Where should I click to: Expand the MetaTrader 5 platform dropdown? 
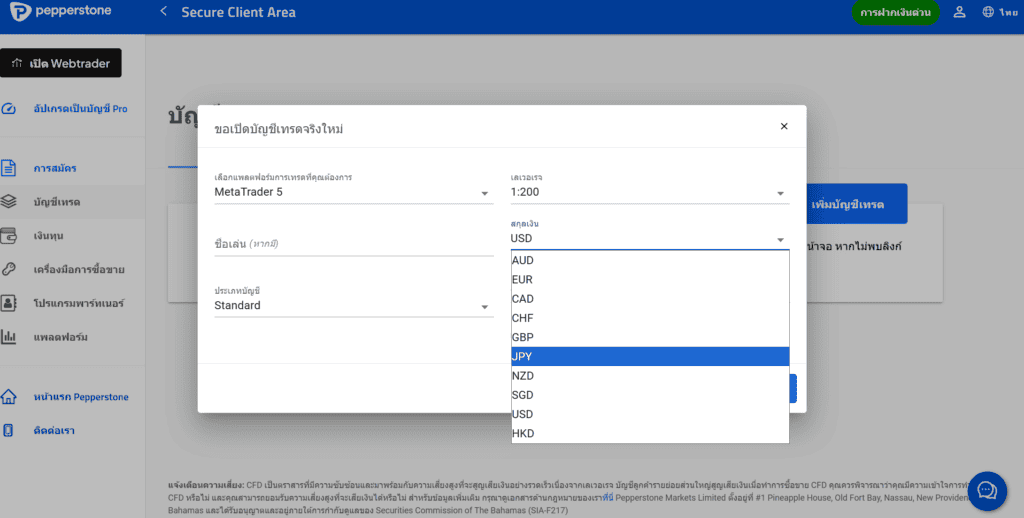click(353, 192)
